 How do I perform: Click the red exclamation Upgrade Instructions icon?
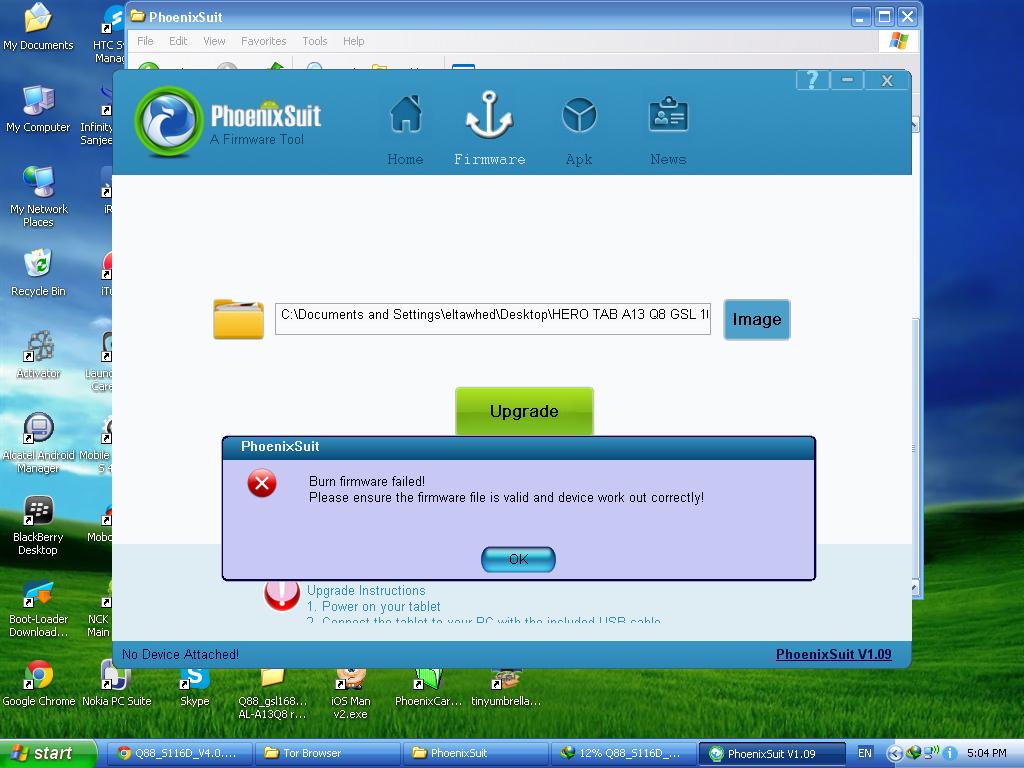(281, 594)
